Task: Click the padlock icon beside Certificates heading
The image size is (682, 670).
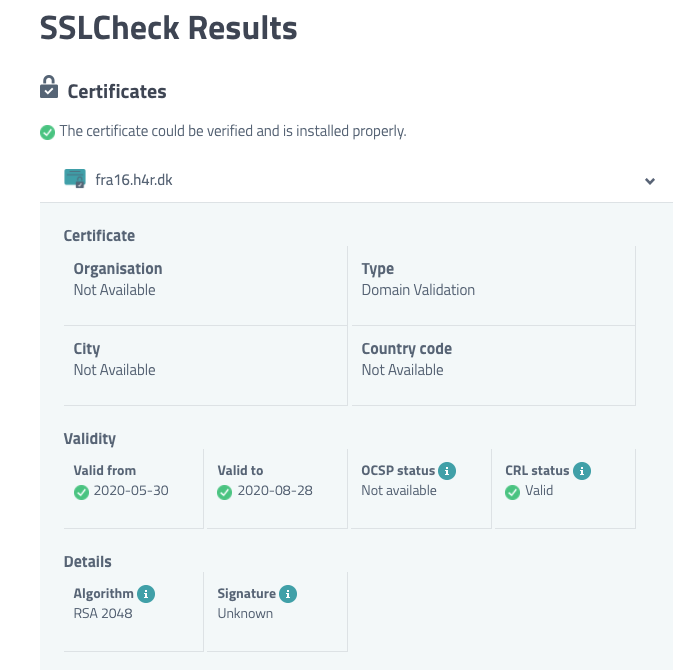Action: (49, 89)
